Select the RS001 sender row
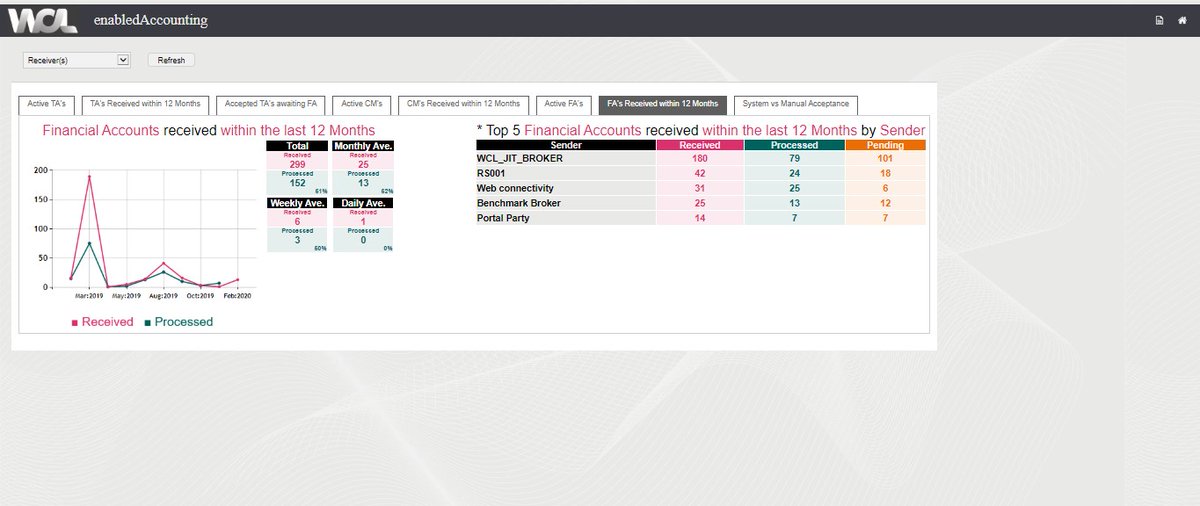 click(700, 173)
